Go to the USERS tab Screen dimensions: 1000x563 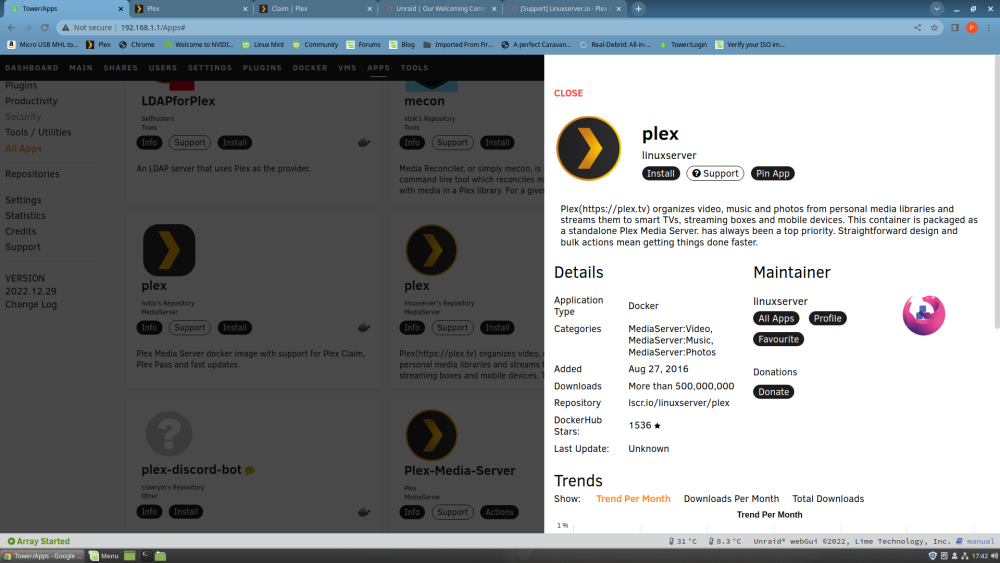pos(163,68)
